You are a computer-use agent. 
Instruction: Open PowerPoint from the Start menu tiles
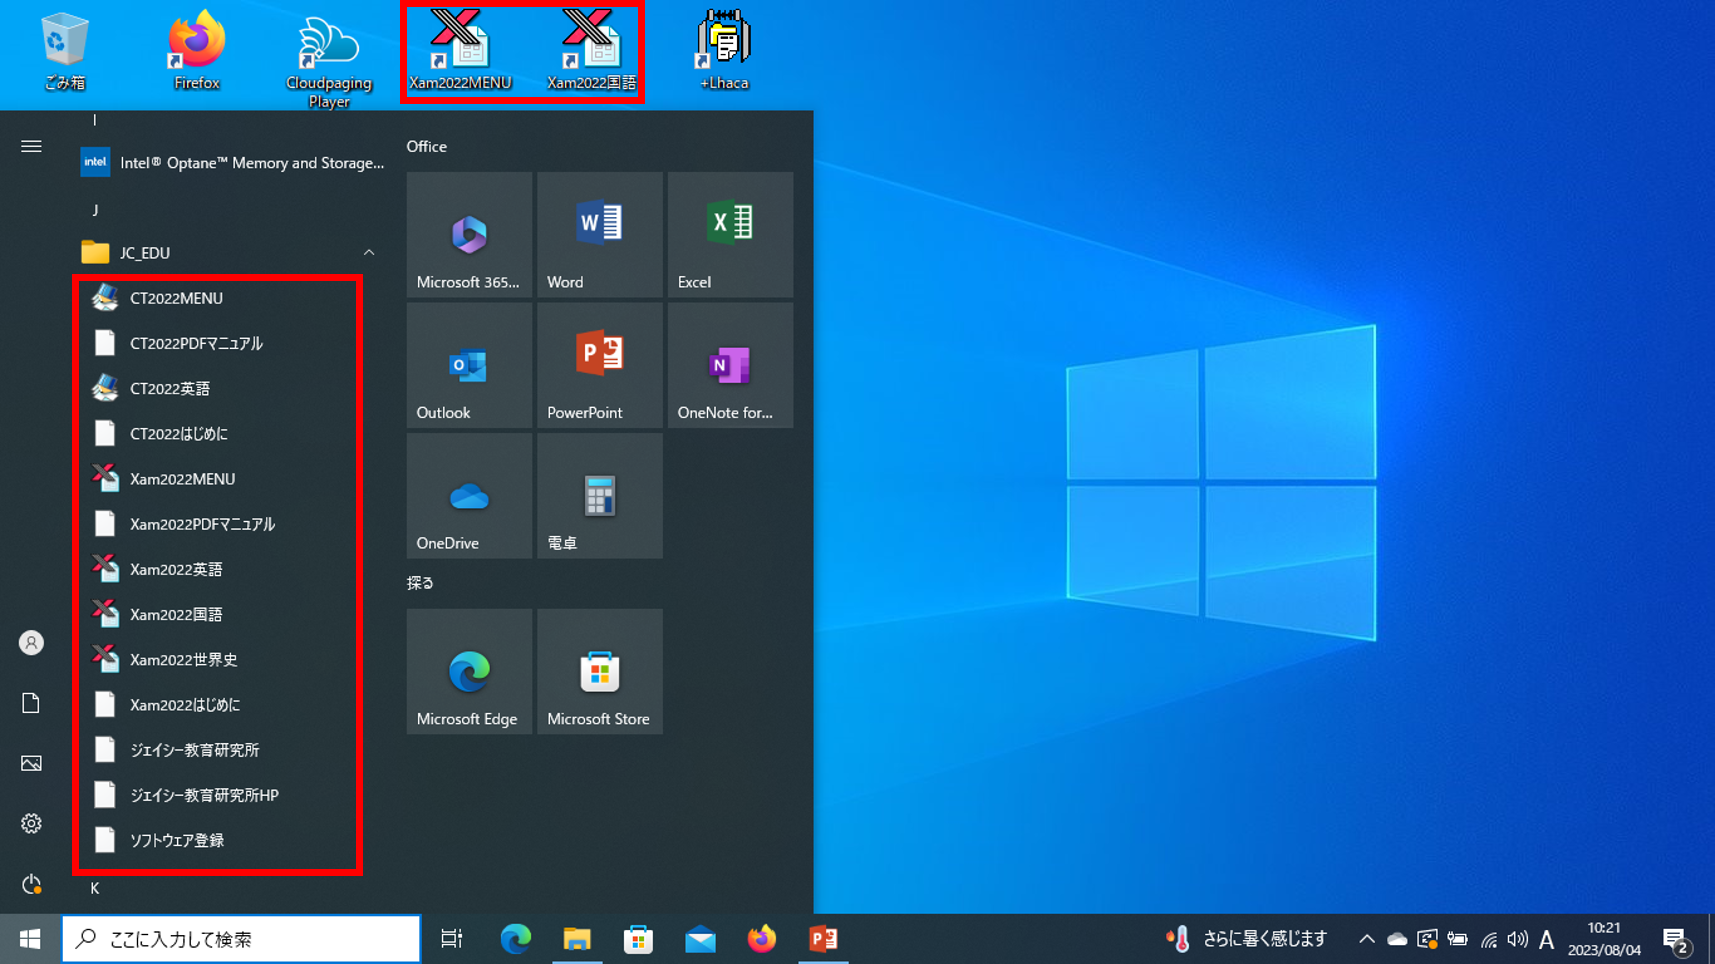point(598,365)
